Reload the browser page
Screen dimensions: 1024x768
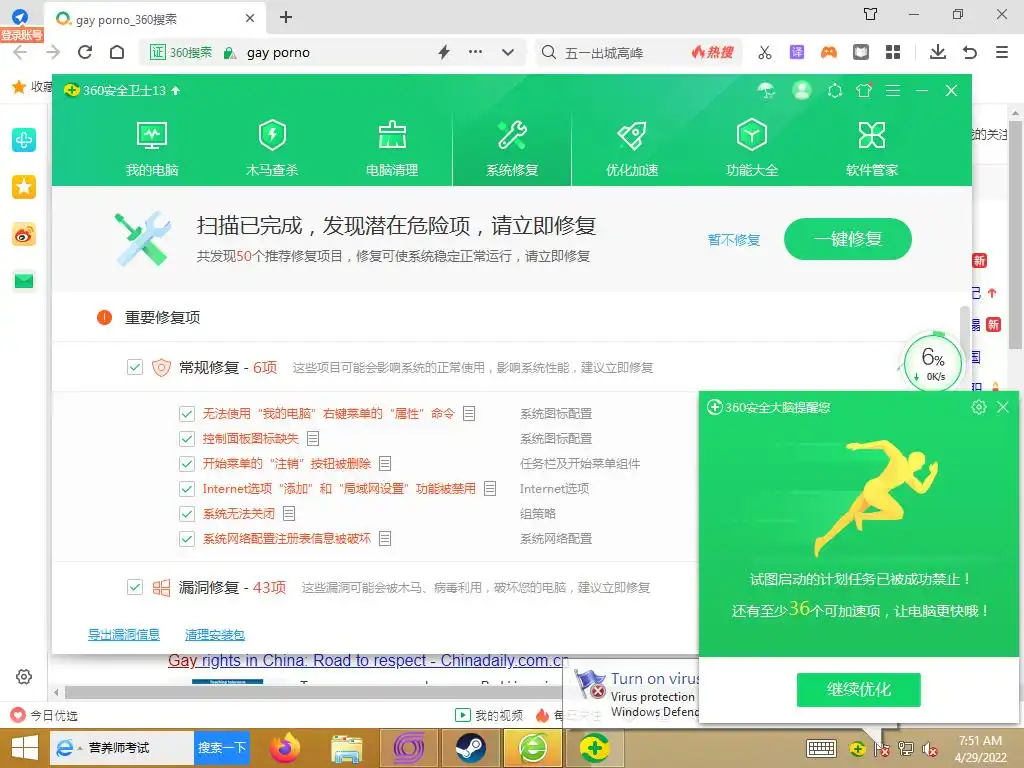coord(85,52)
